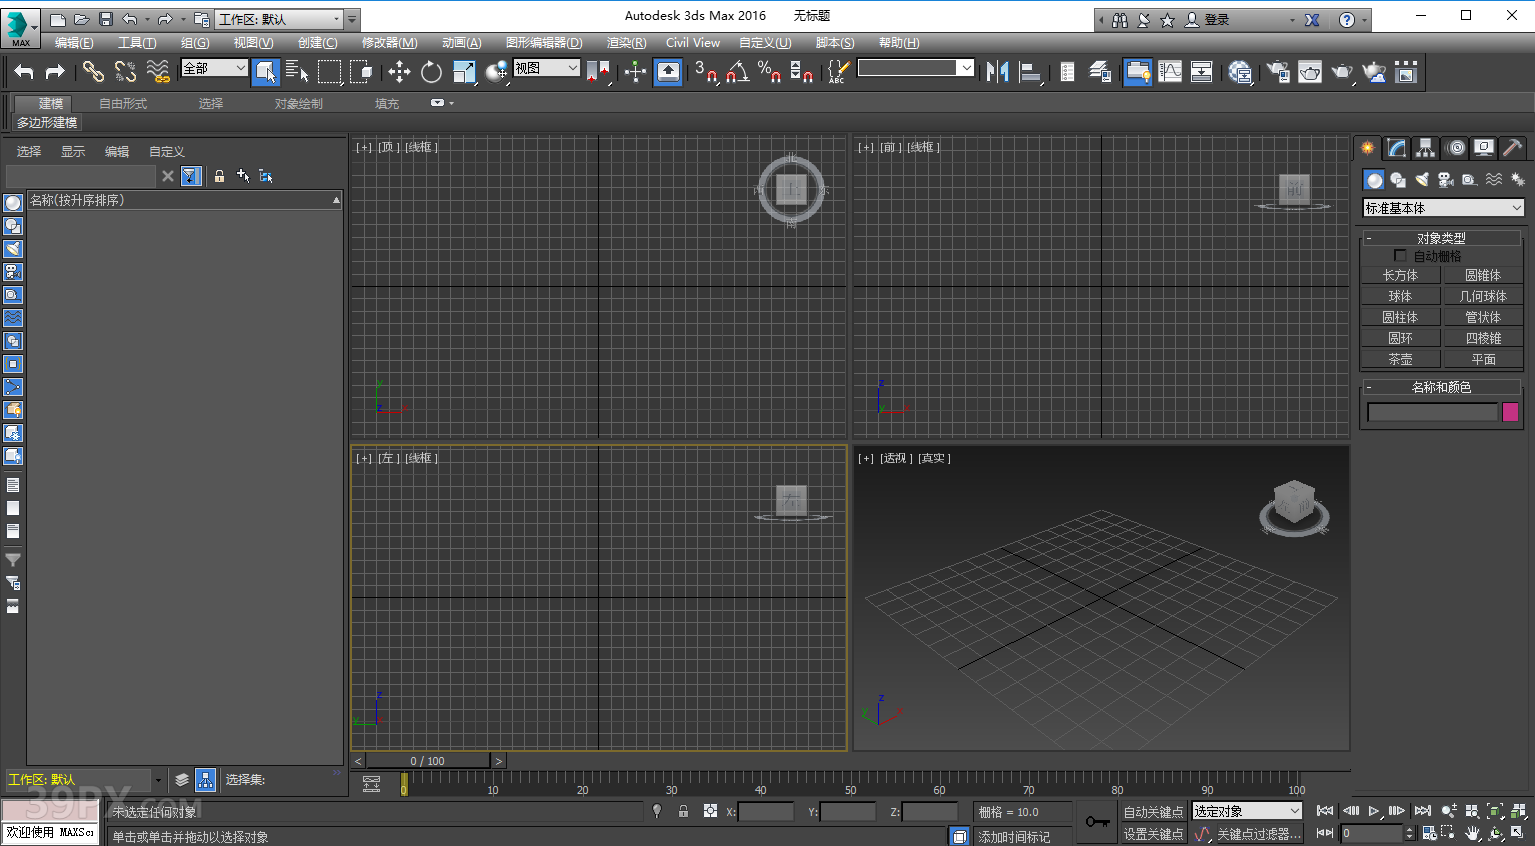This screenshot has width=1535, height=846.
Task: Open the 选定对象 key filter dropdown
Action: (1247, 811)
